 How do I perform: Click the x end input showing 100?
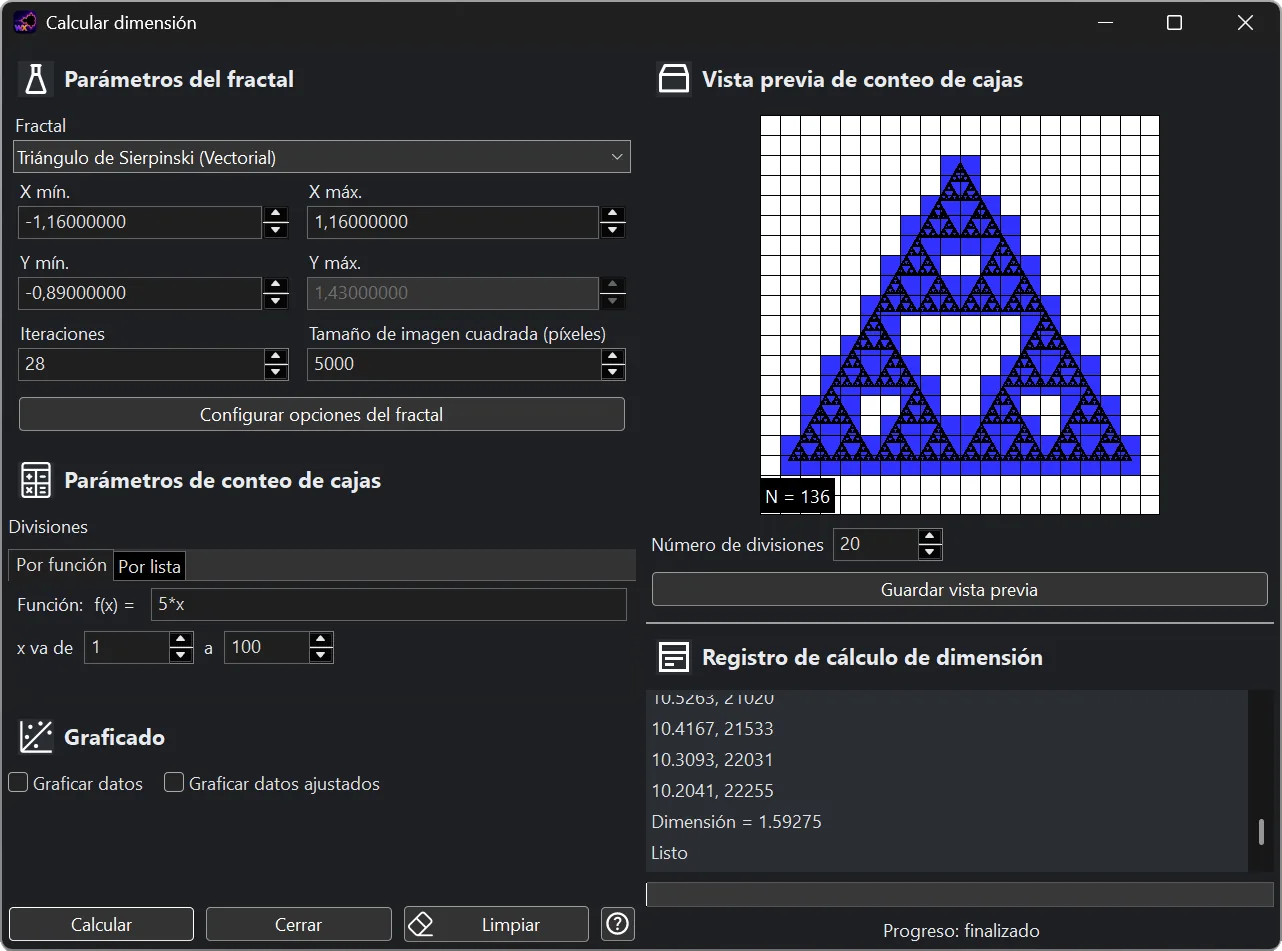(x=266, y=647)
